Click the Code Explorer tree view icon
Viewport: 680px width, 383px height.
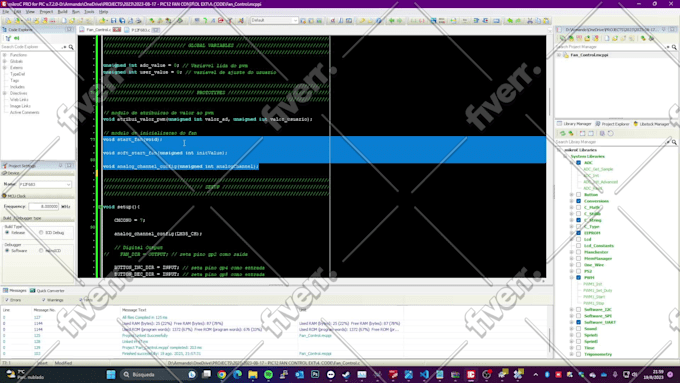point(8,38)
